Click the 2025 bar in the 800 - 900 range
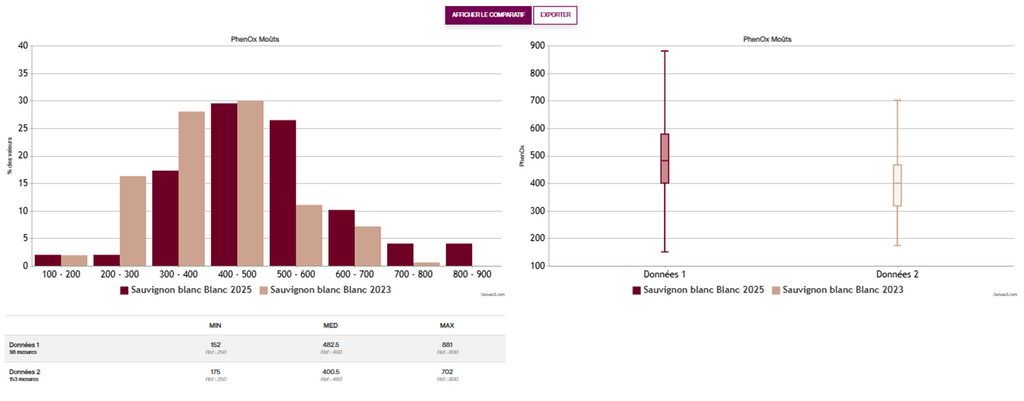The image size is (1024, 401). (x=458, y=254)
